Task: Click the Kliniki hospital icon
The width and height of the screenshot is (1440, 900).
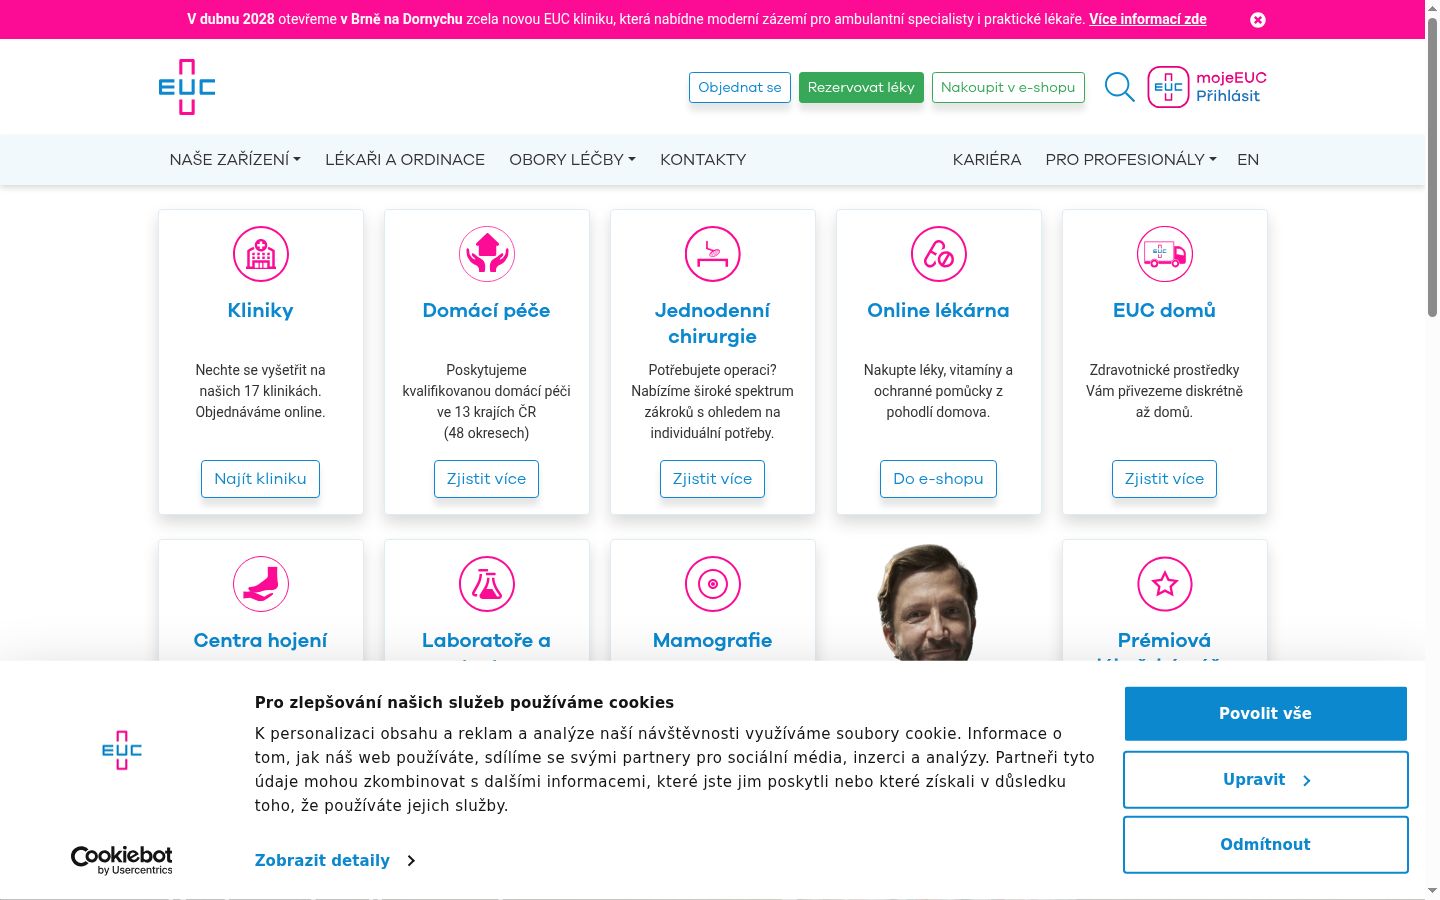Action: (x=261, y=254)
